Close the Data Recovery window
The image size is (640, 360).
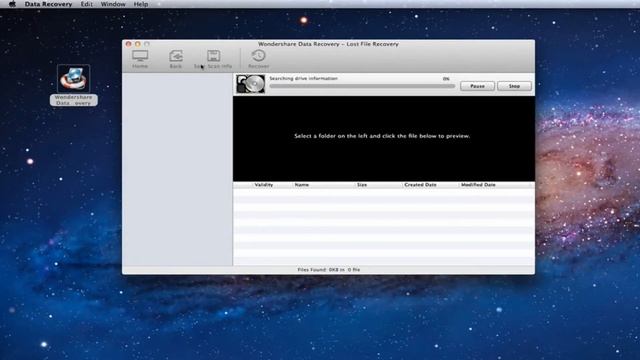pos(129,44)
